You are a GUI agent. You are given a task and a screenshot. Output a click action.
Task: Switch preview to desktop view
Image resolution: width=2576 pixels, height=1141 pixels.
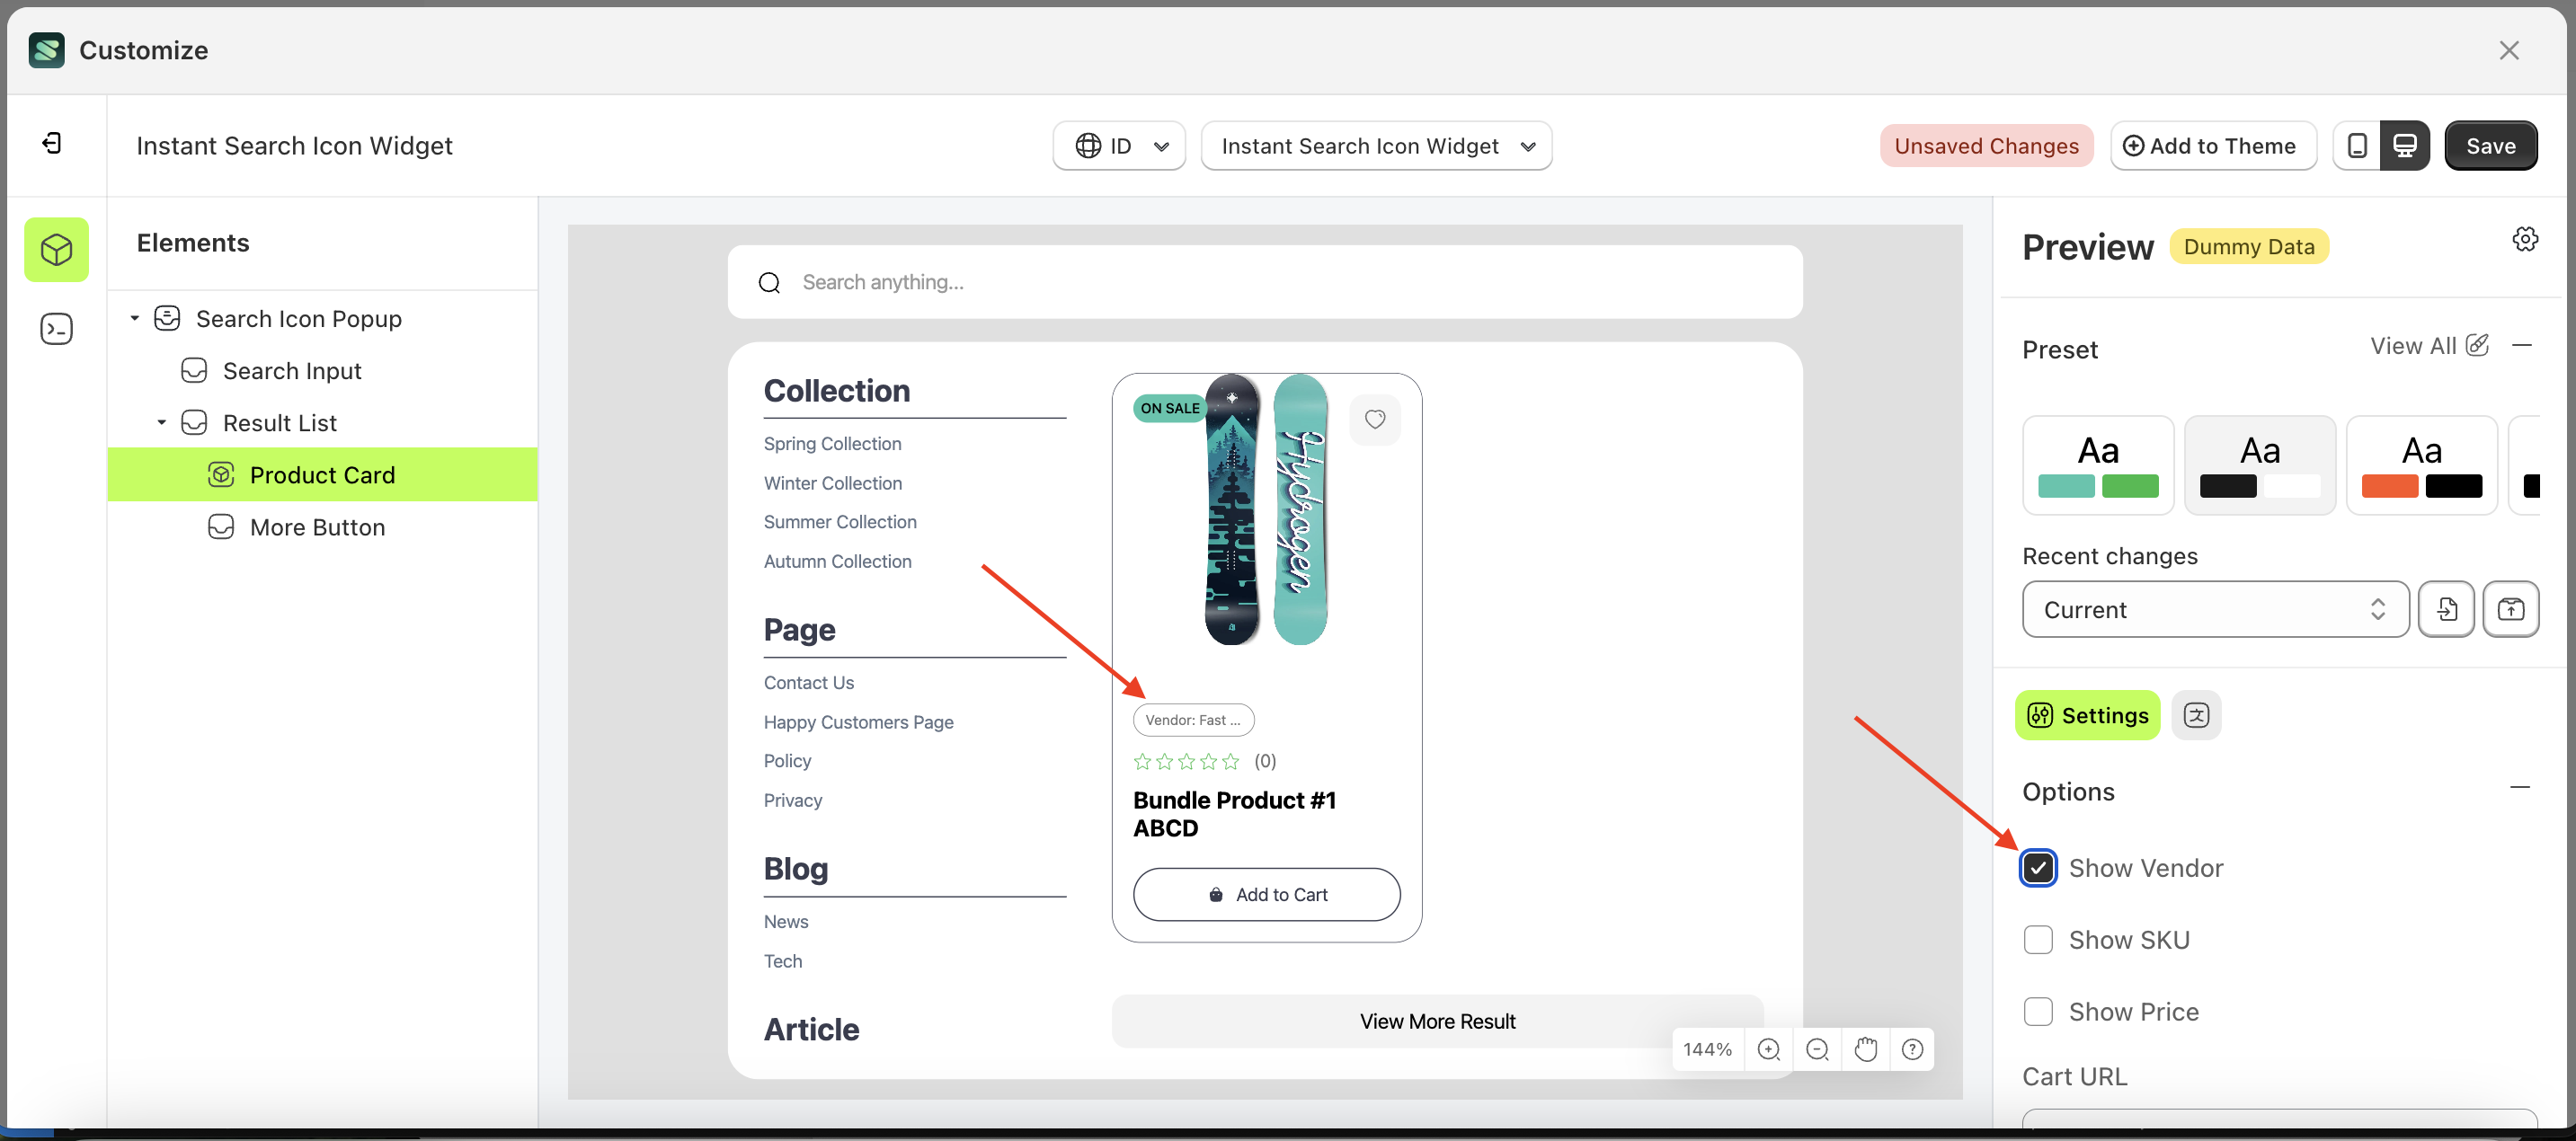[x=2406, y=145]
